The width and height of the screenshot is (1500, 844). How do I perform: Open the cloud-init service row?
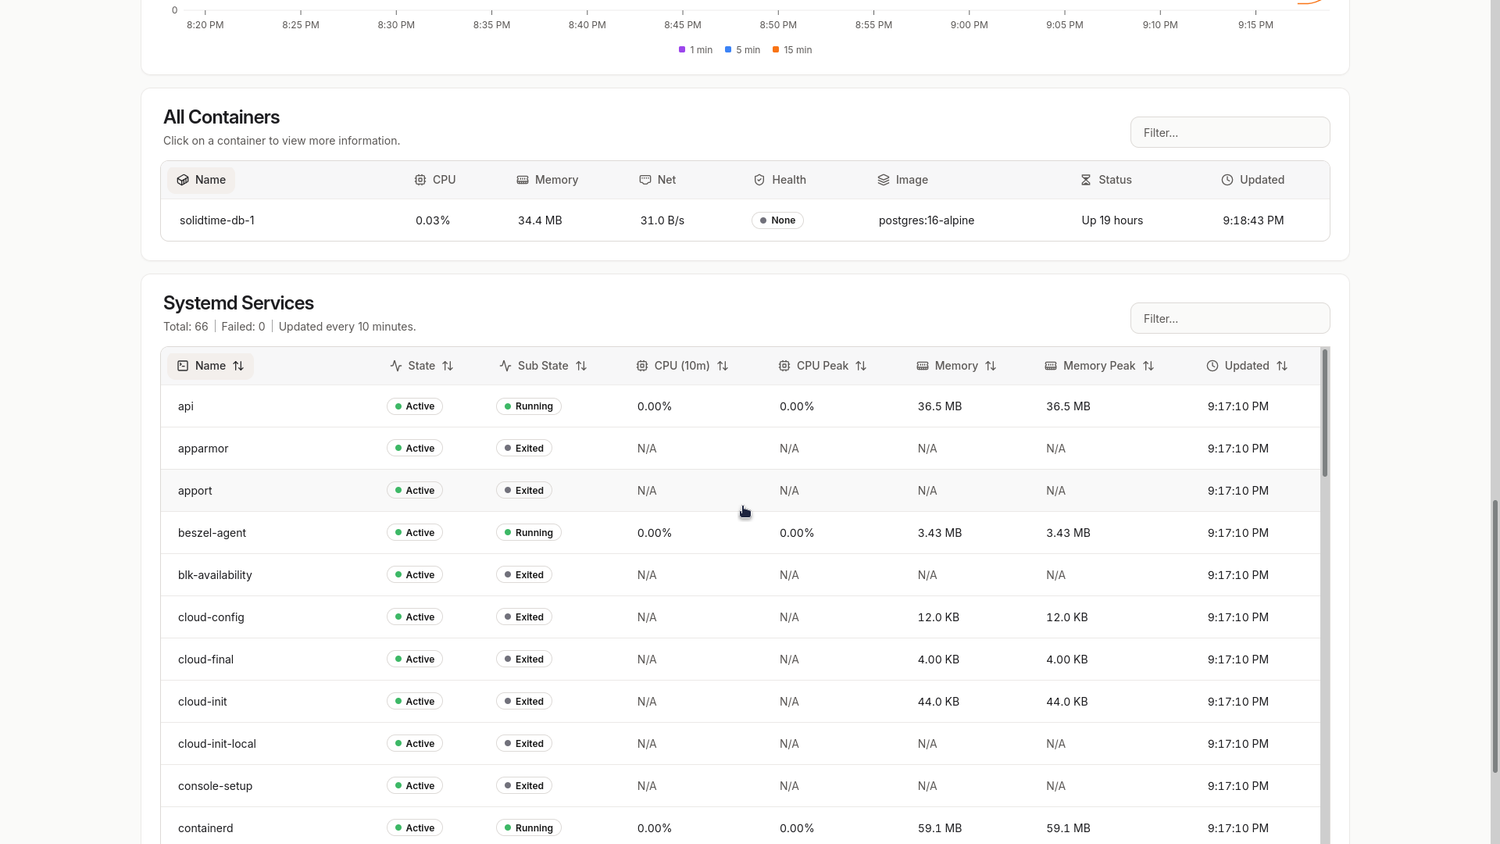740,701
